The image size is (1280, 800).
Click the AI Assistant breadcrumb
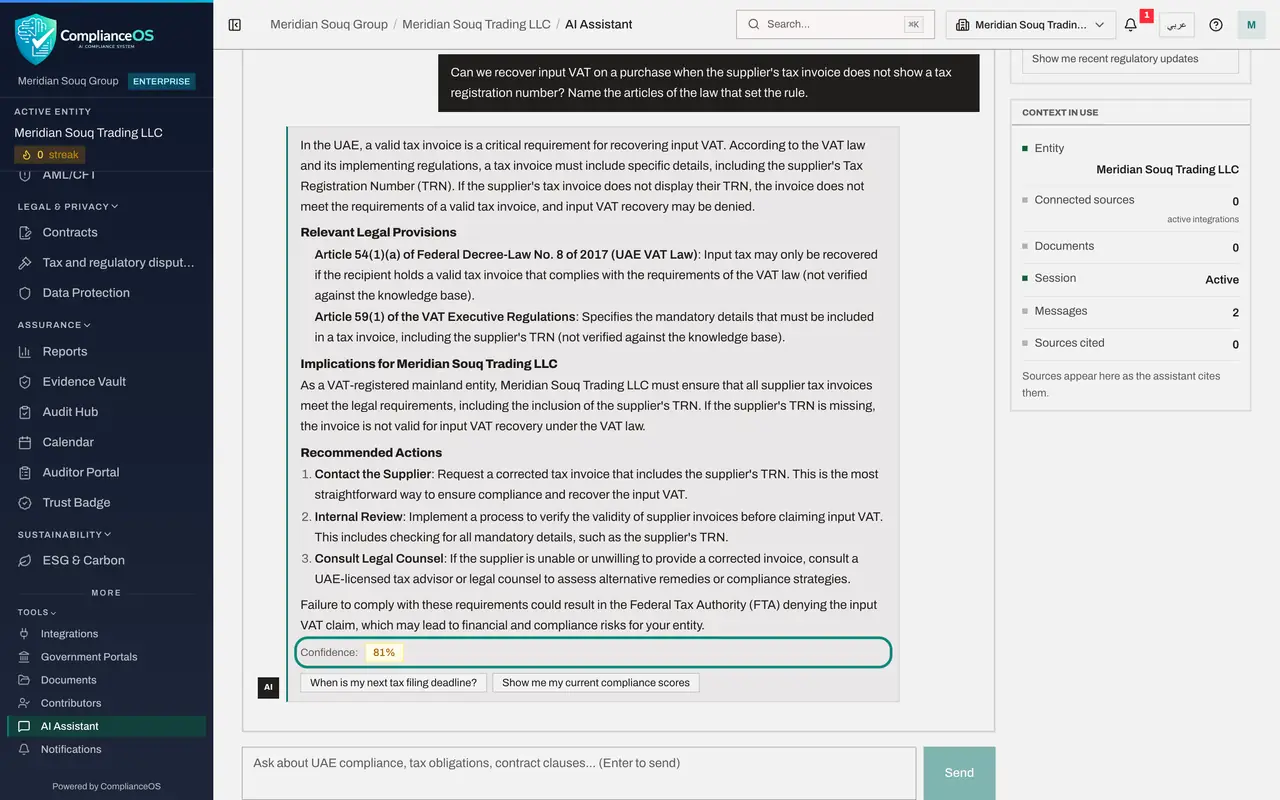pos(599,24)
